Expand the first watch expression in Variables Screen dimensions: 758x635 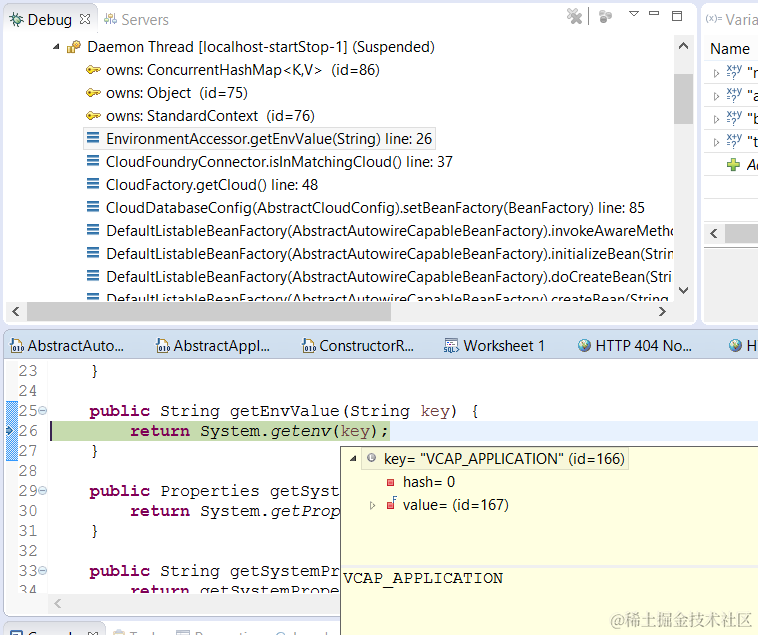tap(716, 73)
